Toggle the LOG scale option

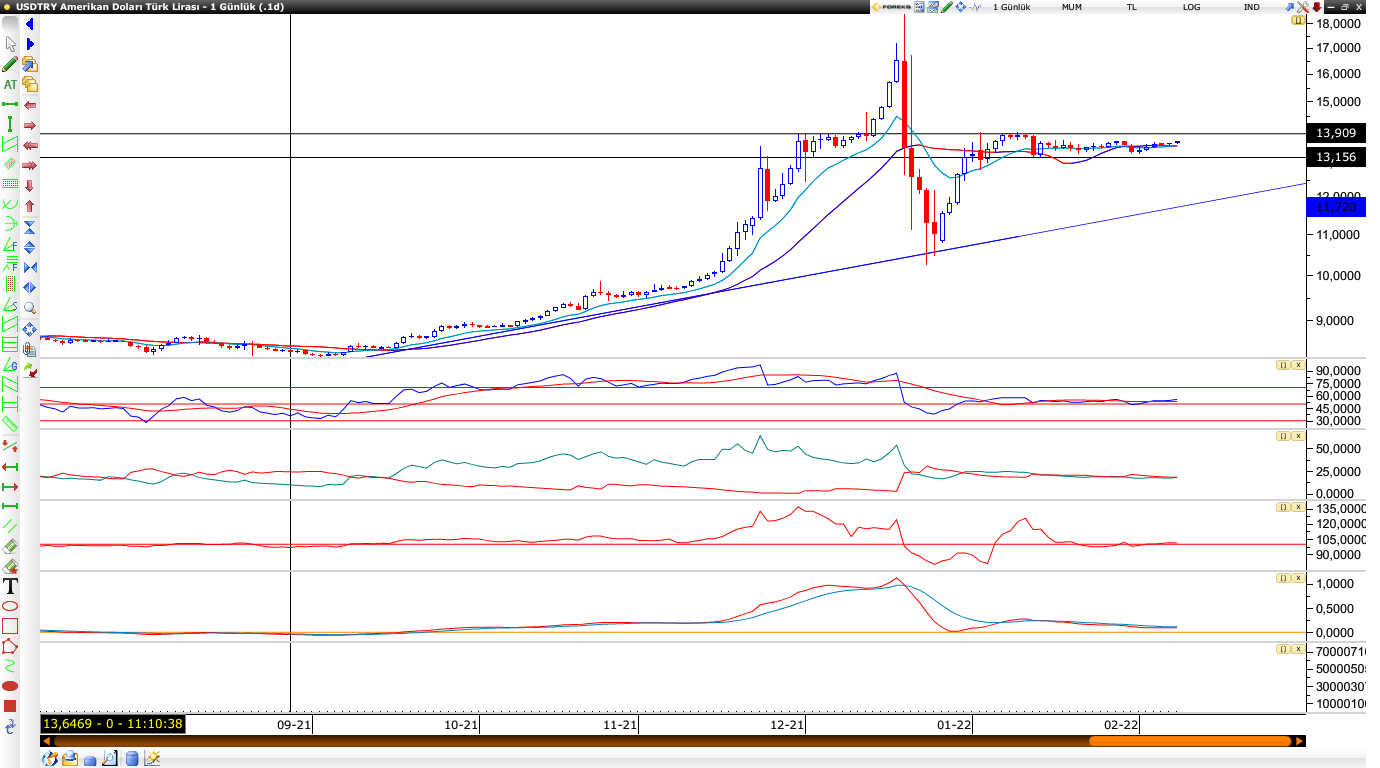pyautogui.click(x=1192, y=7)
